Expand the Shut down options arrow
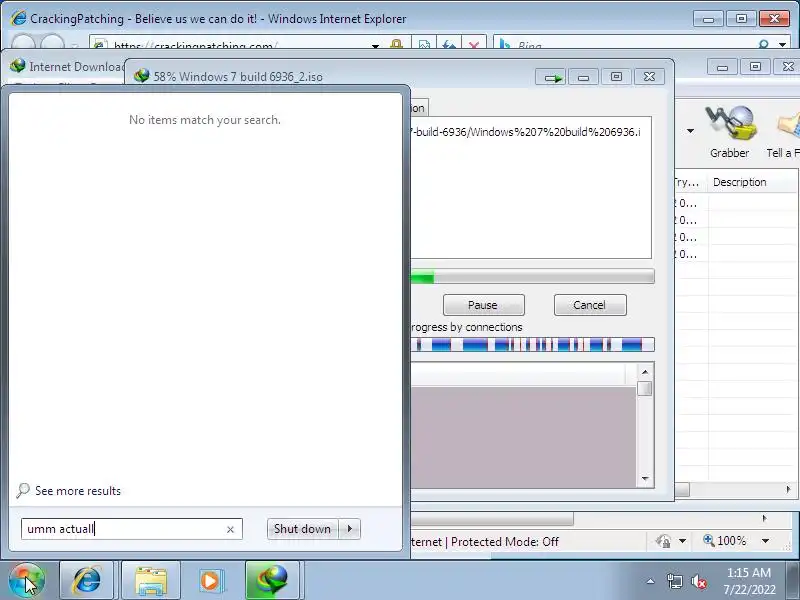The height and width of the screenshot is (600, 800). (x=349, y=529)
